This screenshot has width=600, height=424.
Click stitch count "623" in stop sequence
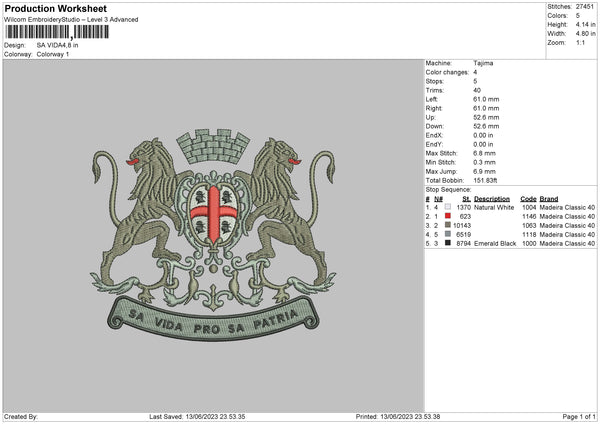point(465,217)
